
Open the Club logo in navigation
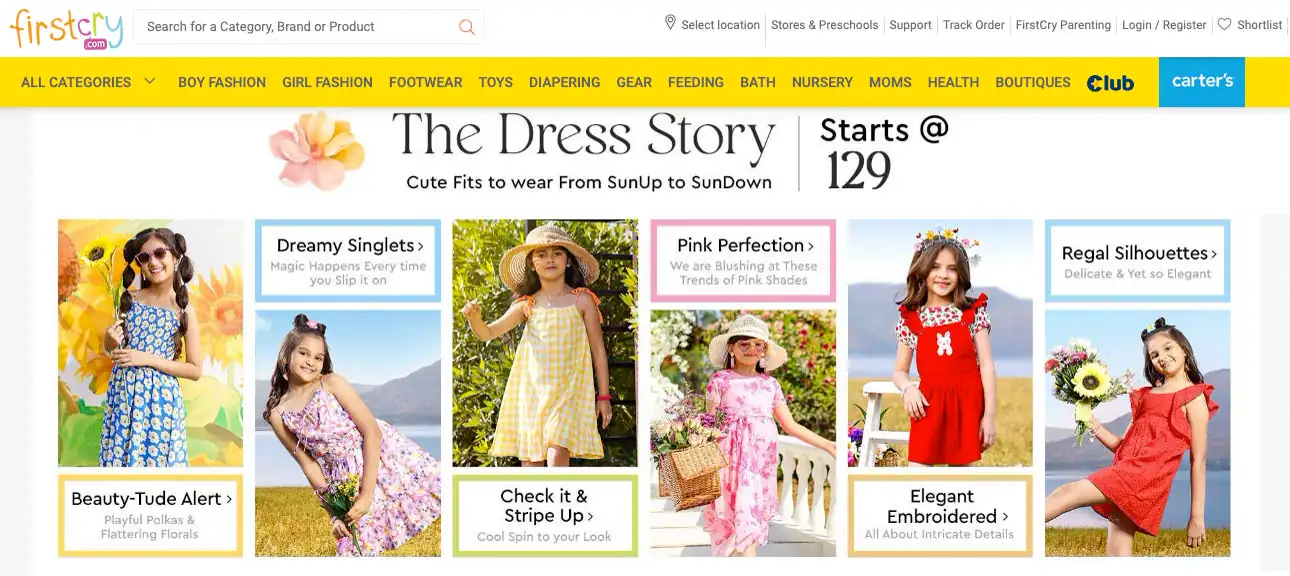click(x=1110, y=83)
